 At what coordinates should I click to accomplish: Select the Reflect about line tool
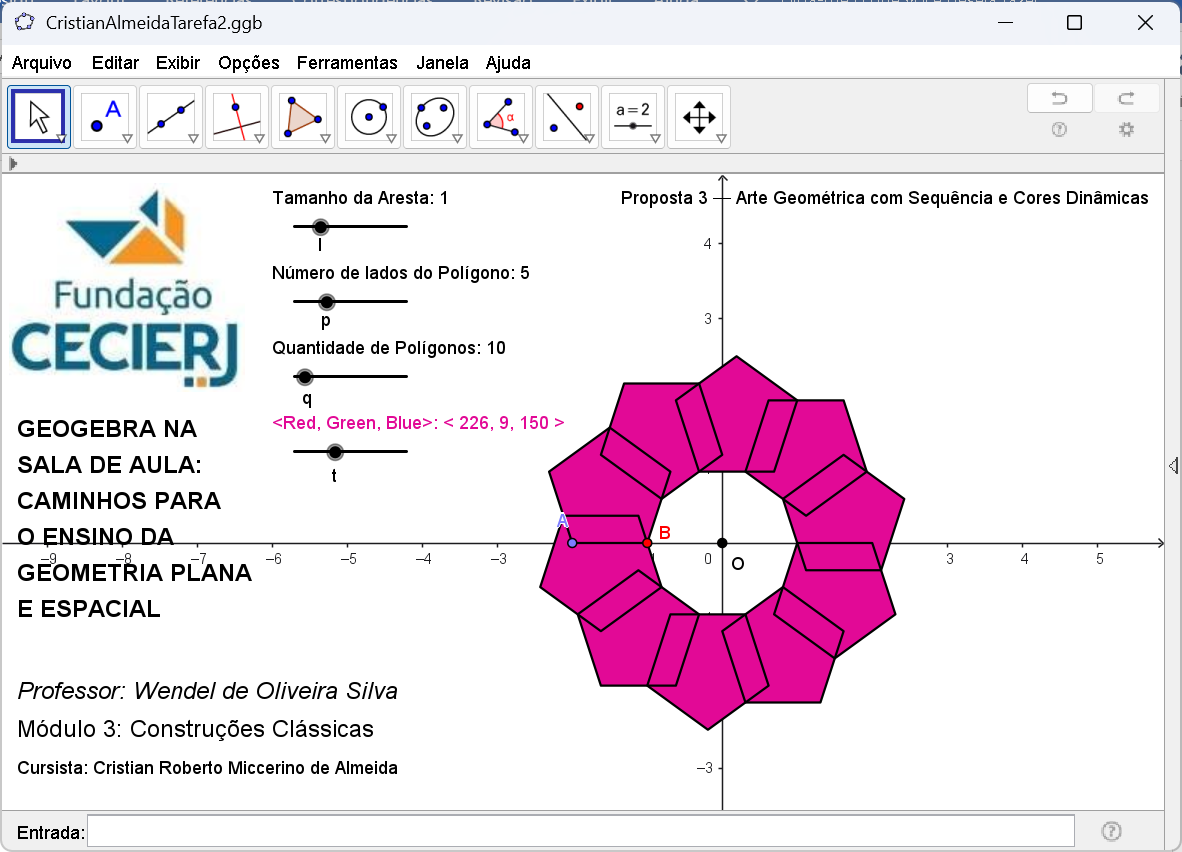click(567, 117)
